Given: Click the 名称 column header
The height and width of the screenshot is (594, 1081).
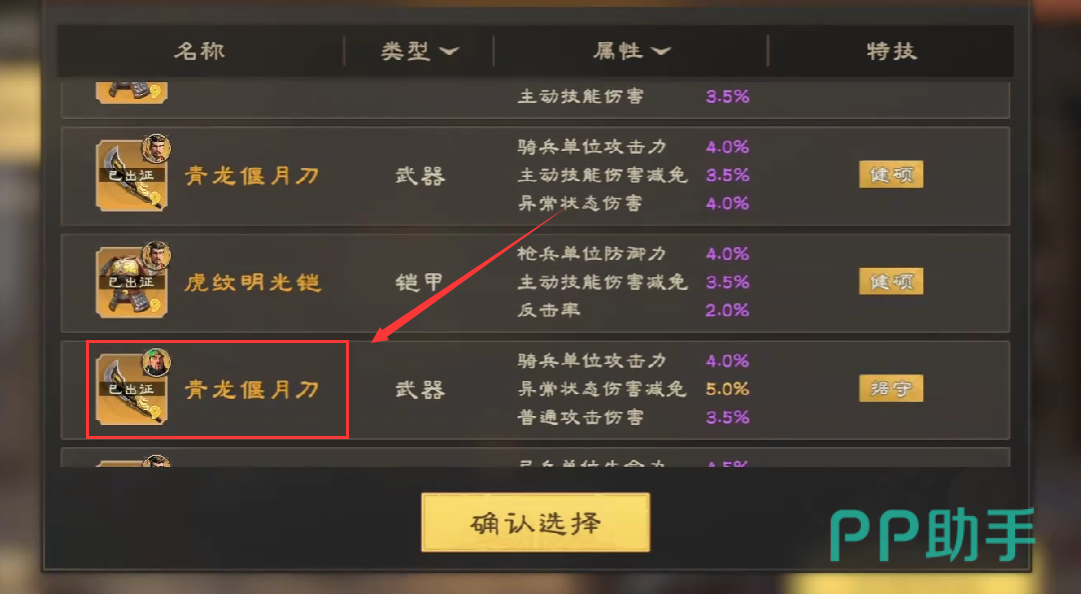Looking at the screenshot, I should 200,51.
